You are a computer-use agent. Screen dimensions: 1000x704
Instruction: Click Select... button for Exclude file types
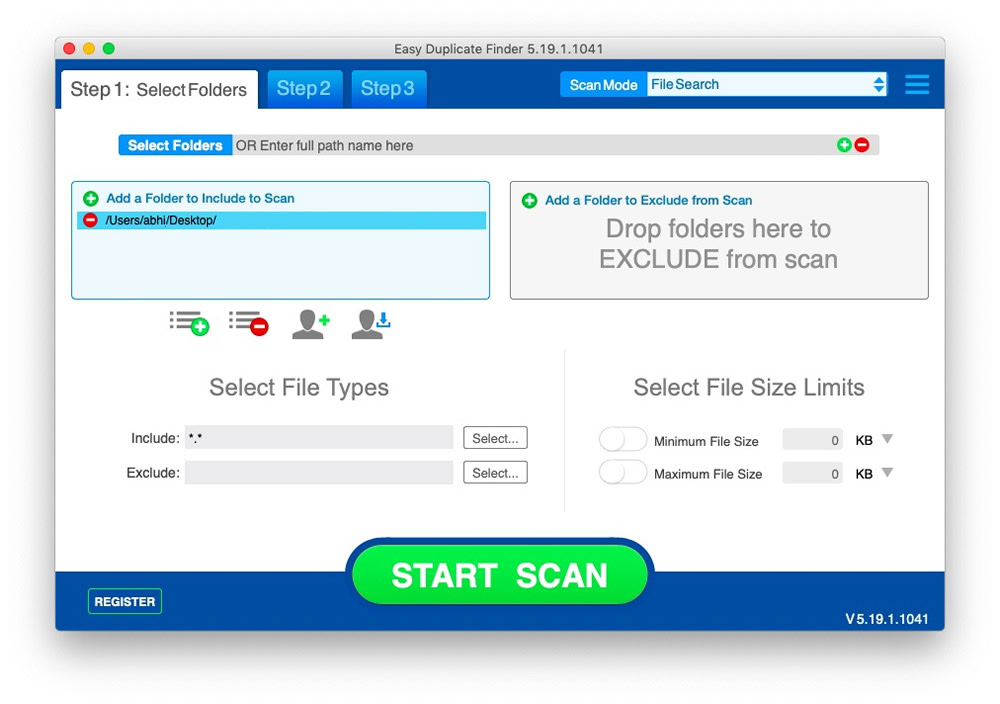(x=495, y=473)
